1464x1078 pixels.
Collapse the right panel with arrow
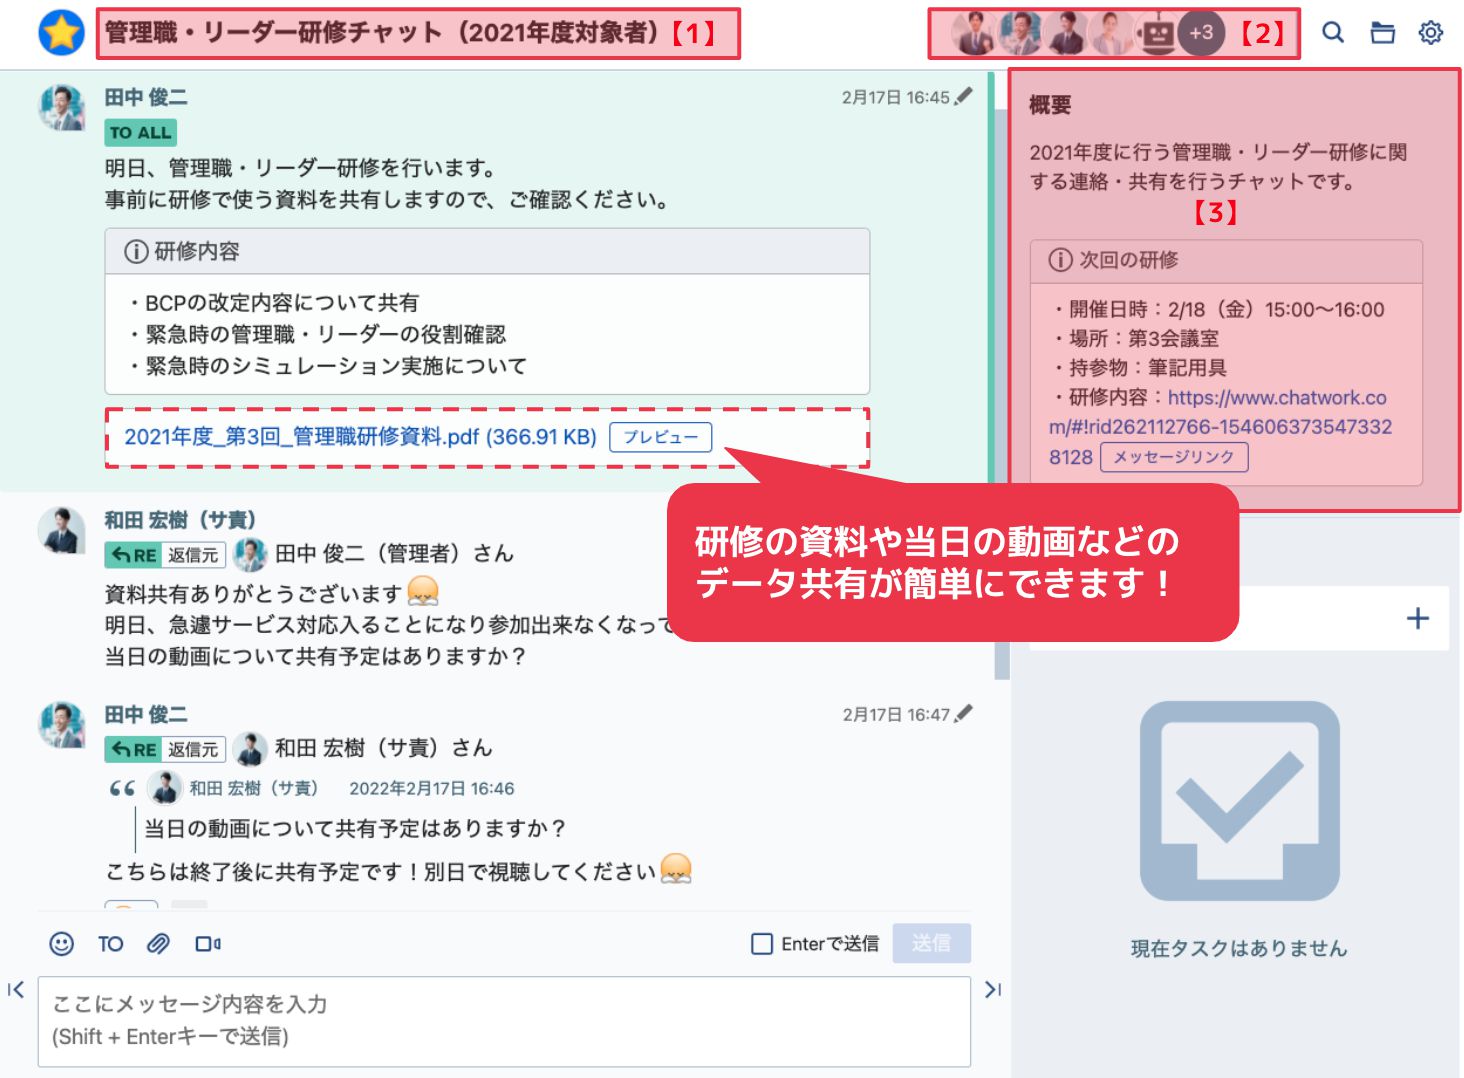pos(993,990)
